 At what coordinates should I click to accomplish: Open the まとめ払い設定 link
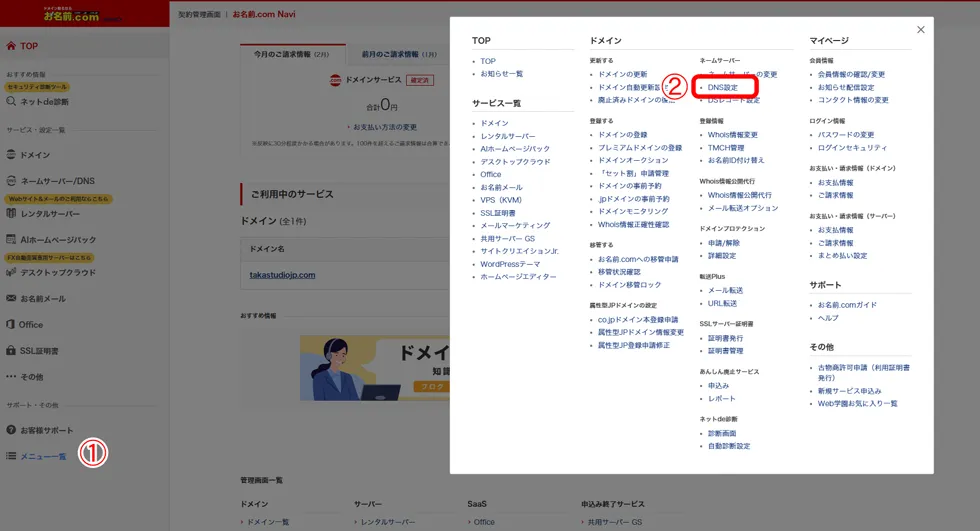click(842, 256)
